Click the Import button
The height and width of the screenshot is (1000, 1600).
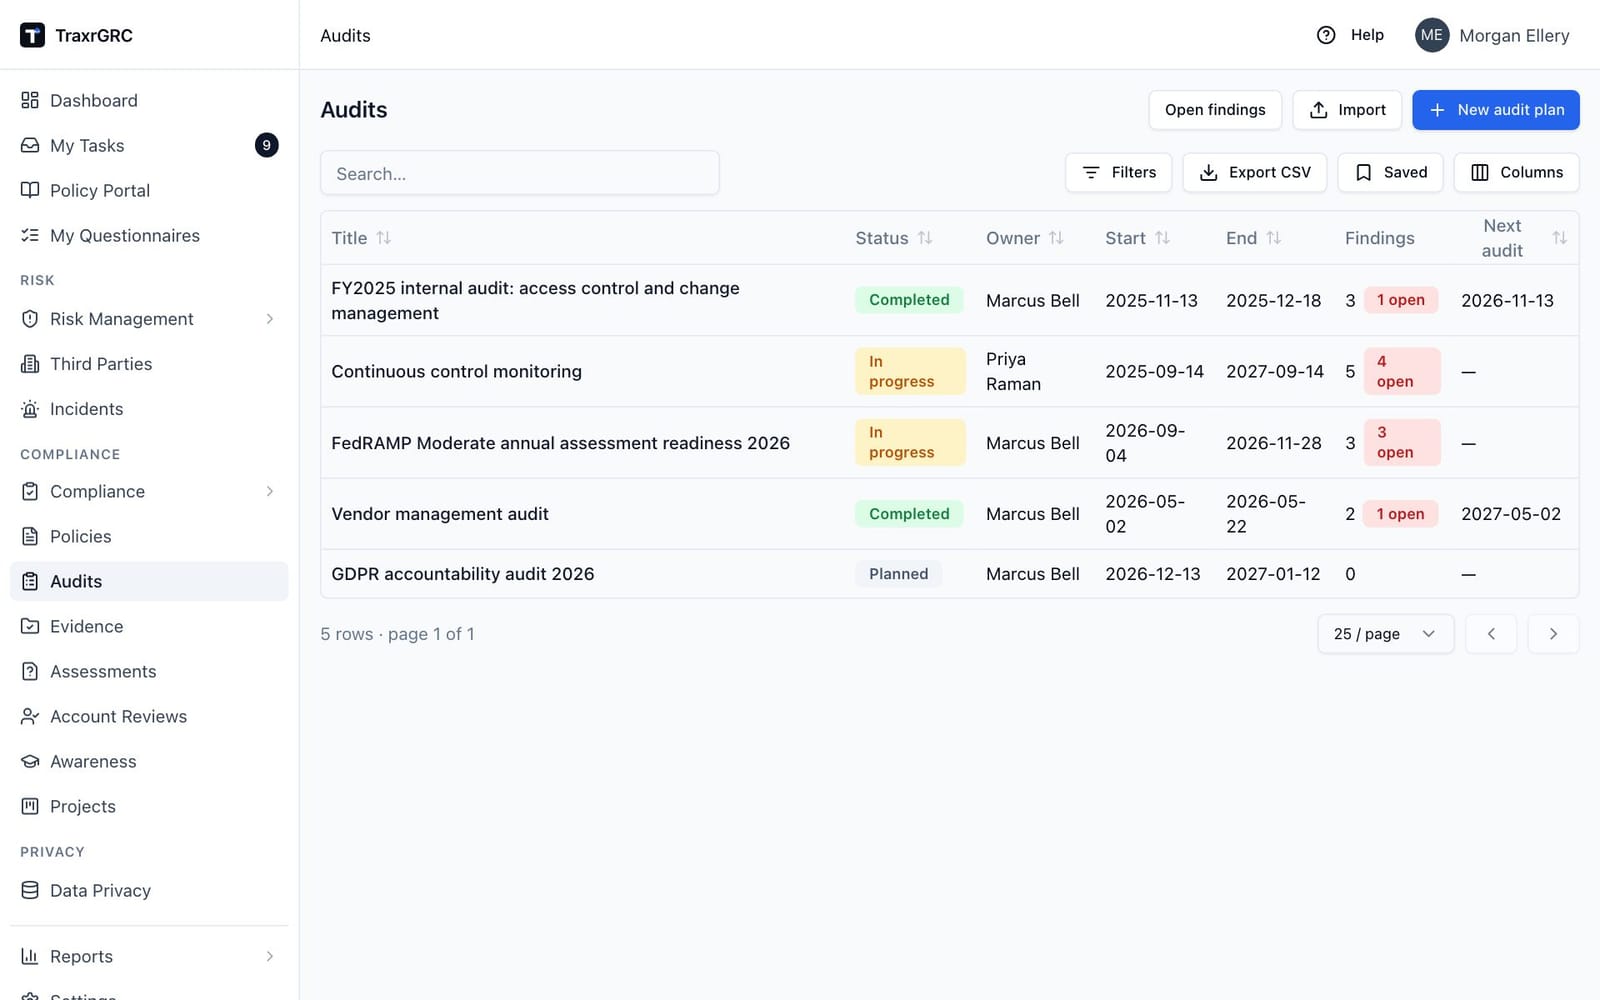[1347, 110]
